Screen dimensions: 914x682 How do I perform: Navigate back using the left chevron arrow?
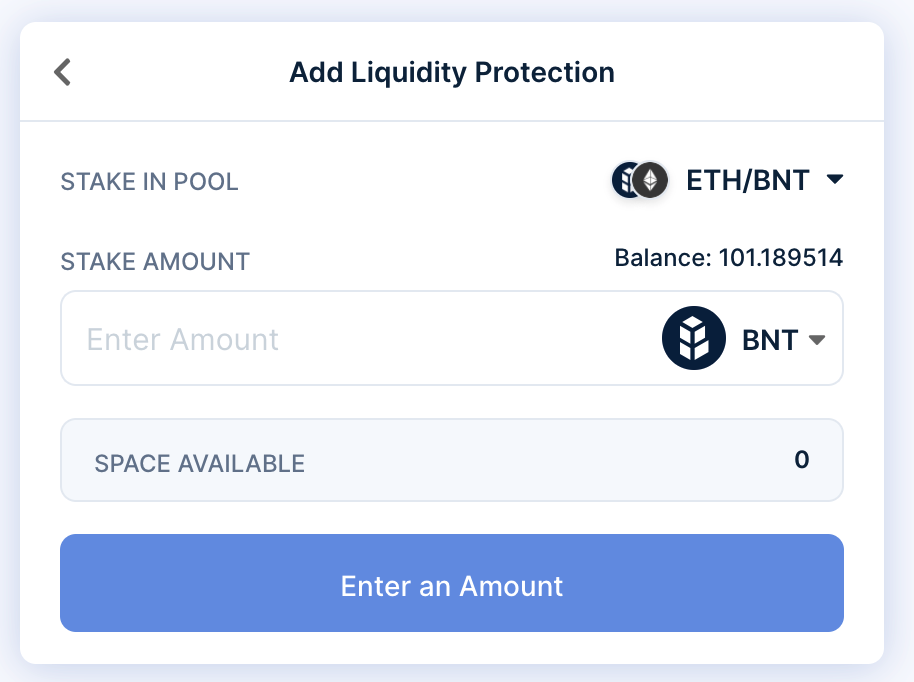62,72
